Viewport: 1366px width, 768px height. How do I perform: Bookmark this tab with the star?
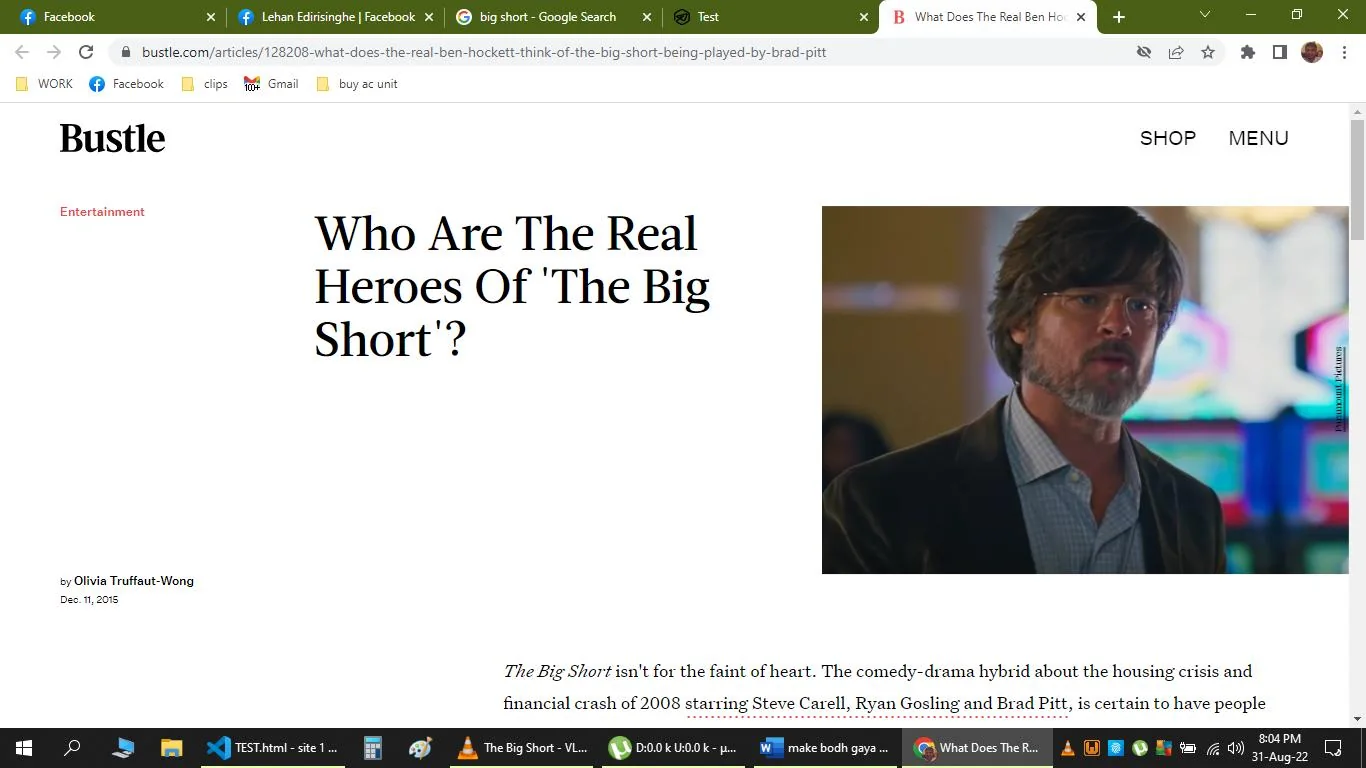pyautogui.click(x=1208, y=52)
